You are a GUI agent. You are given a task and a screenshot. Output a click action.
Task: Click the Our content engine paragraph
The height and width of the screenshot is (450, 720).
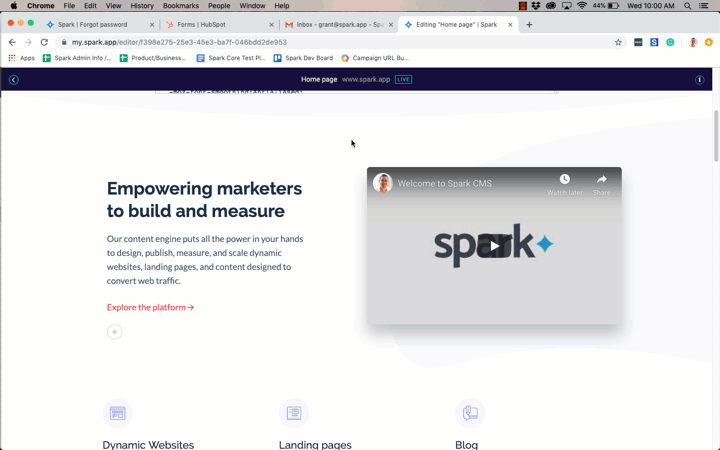click(x=205, y=259)
